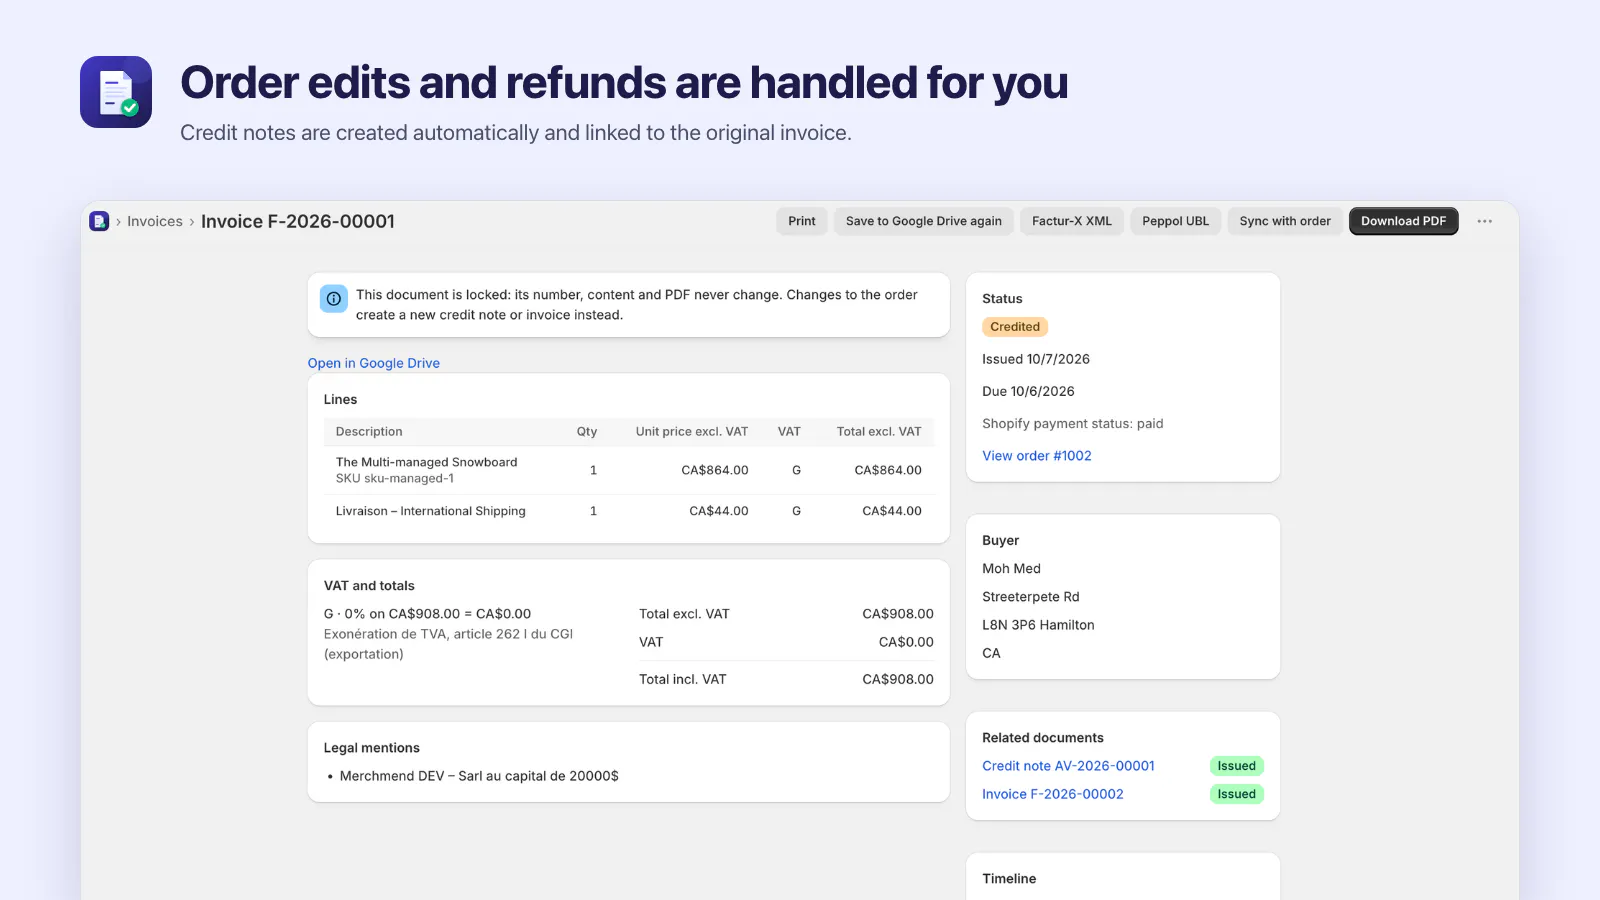Click the Qty column header
This screenshot has height=900, width=1600.
pos(587,432)
